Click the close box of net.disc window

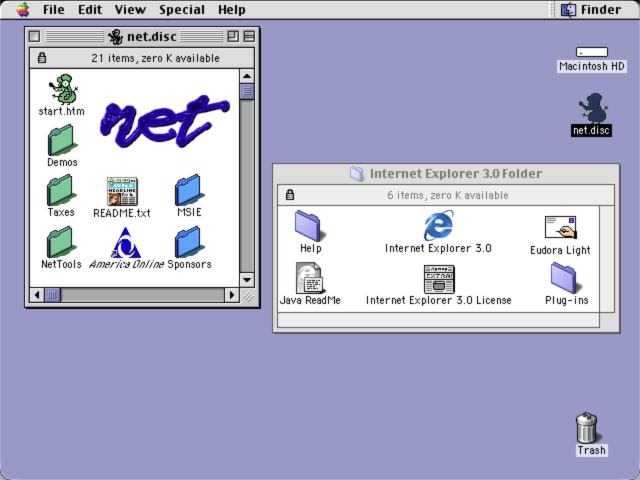point(35,36)
